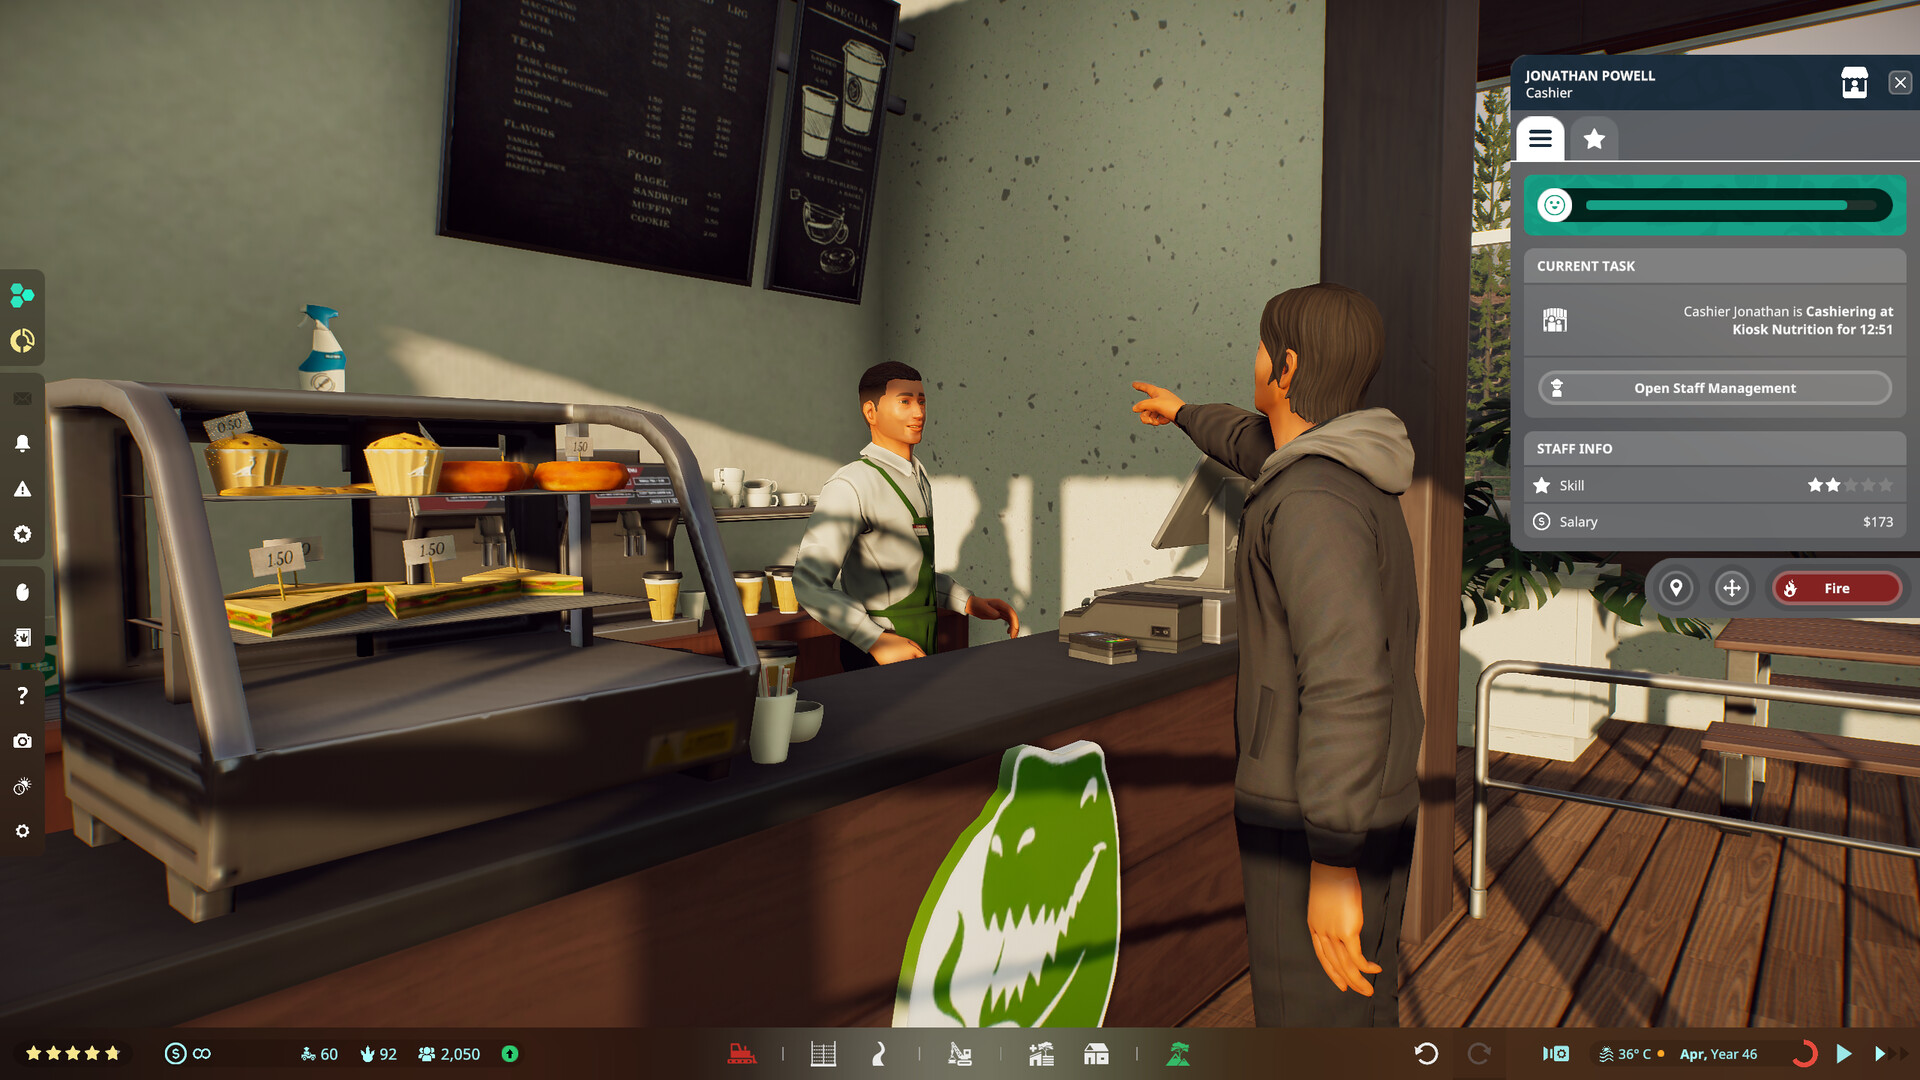Locate Jonathan with the map pin icon
1920x1080 pixels.
(1677, 588)
